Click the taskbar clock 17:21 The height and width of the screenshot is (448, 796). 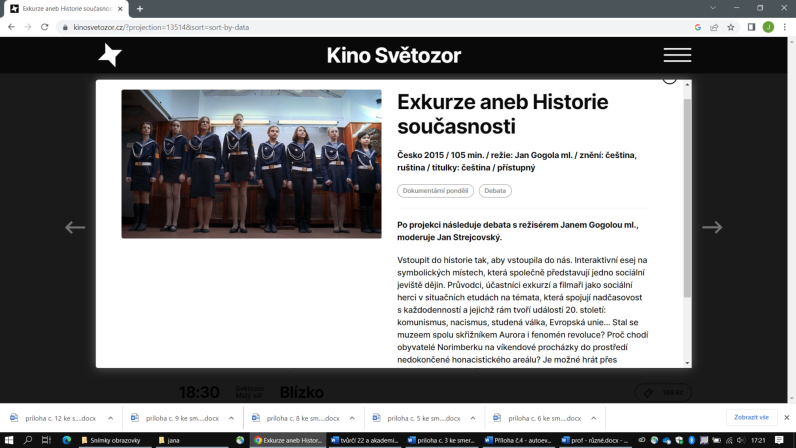click(757, 440)
